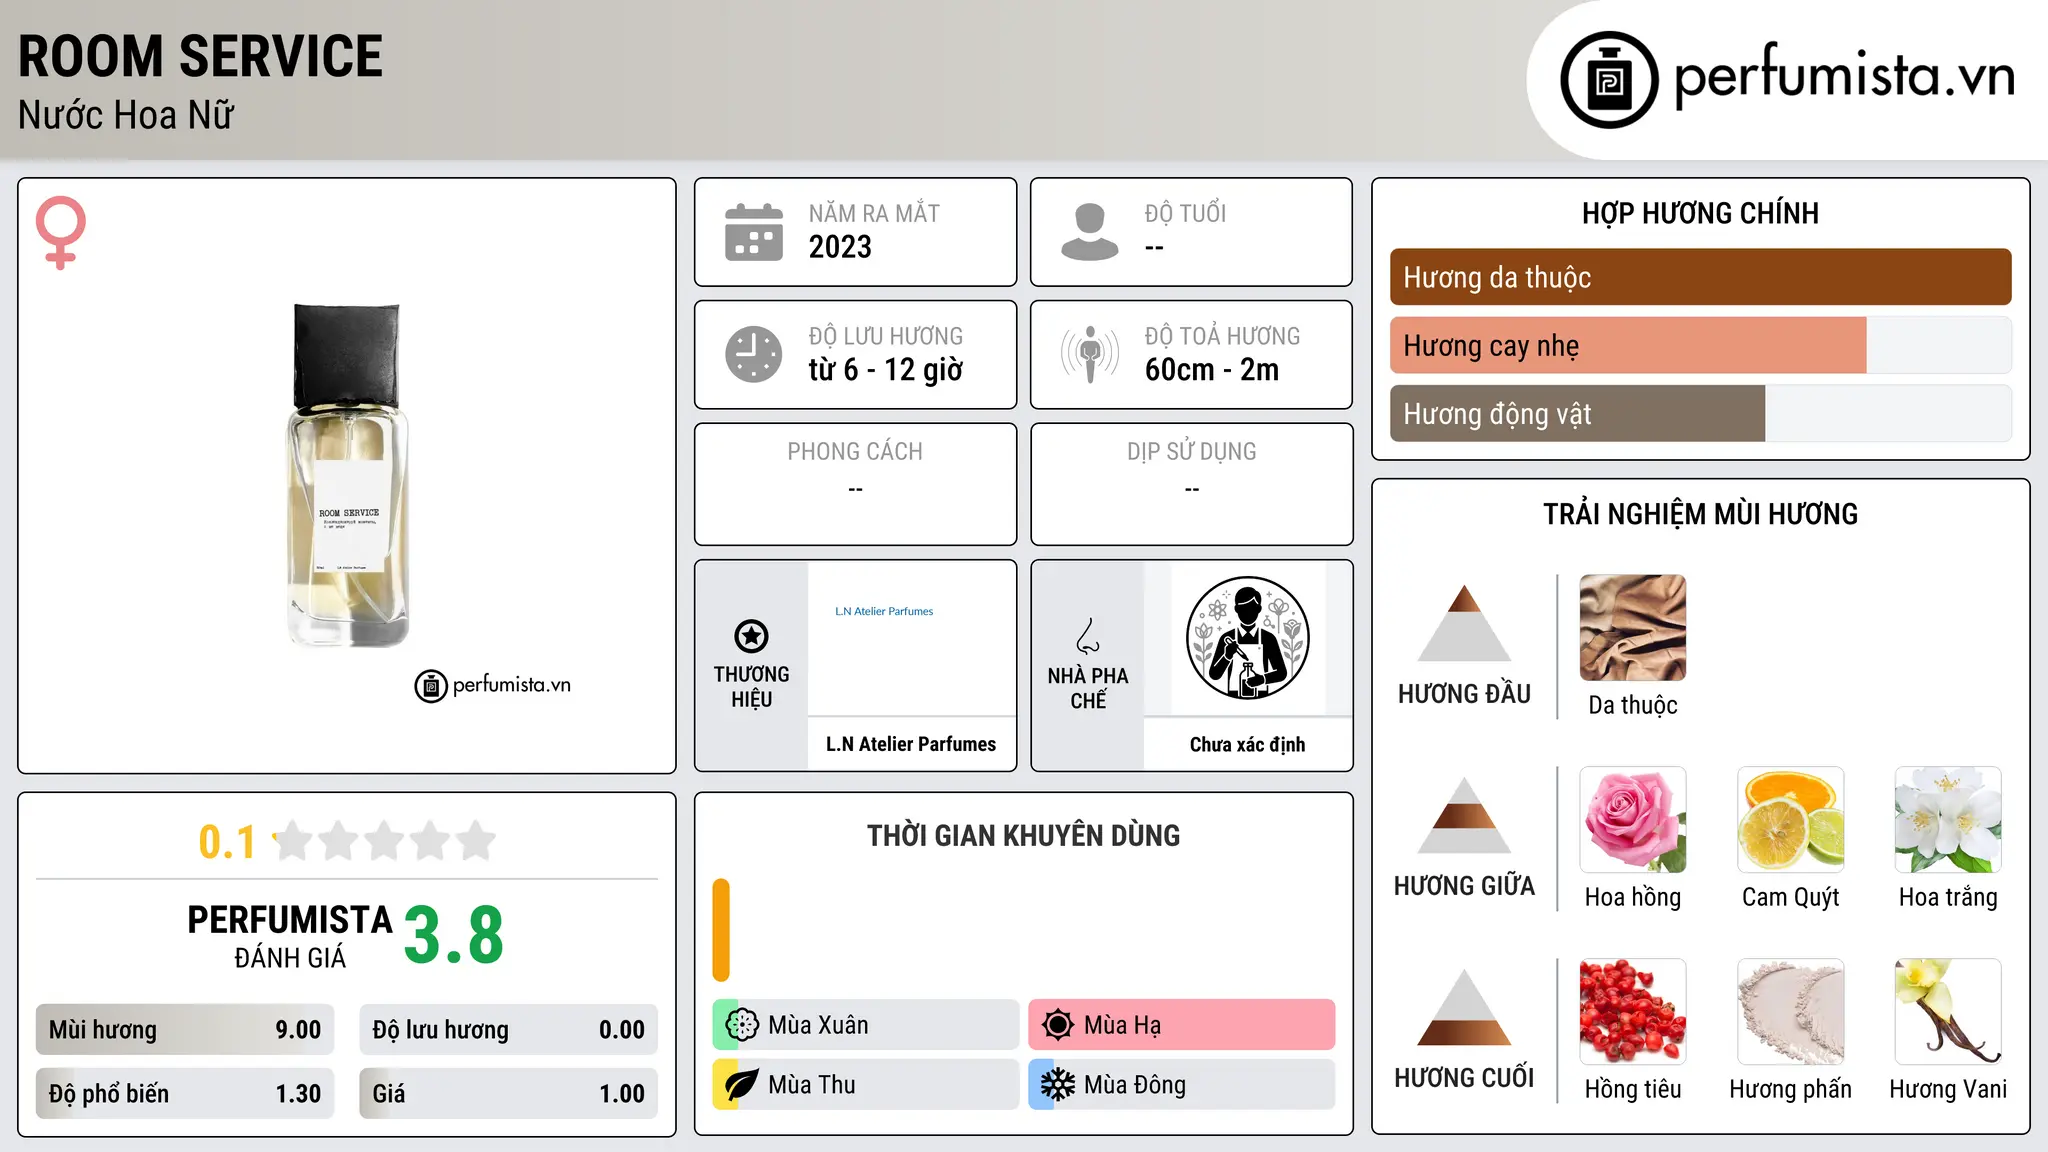Click the 2023 release year value
This screenshot has width=2048, height=1152.
(840, 247)
